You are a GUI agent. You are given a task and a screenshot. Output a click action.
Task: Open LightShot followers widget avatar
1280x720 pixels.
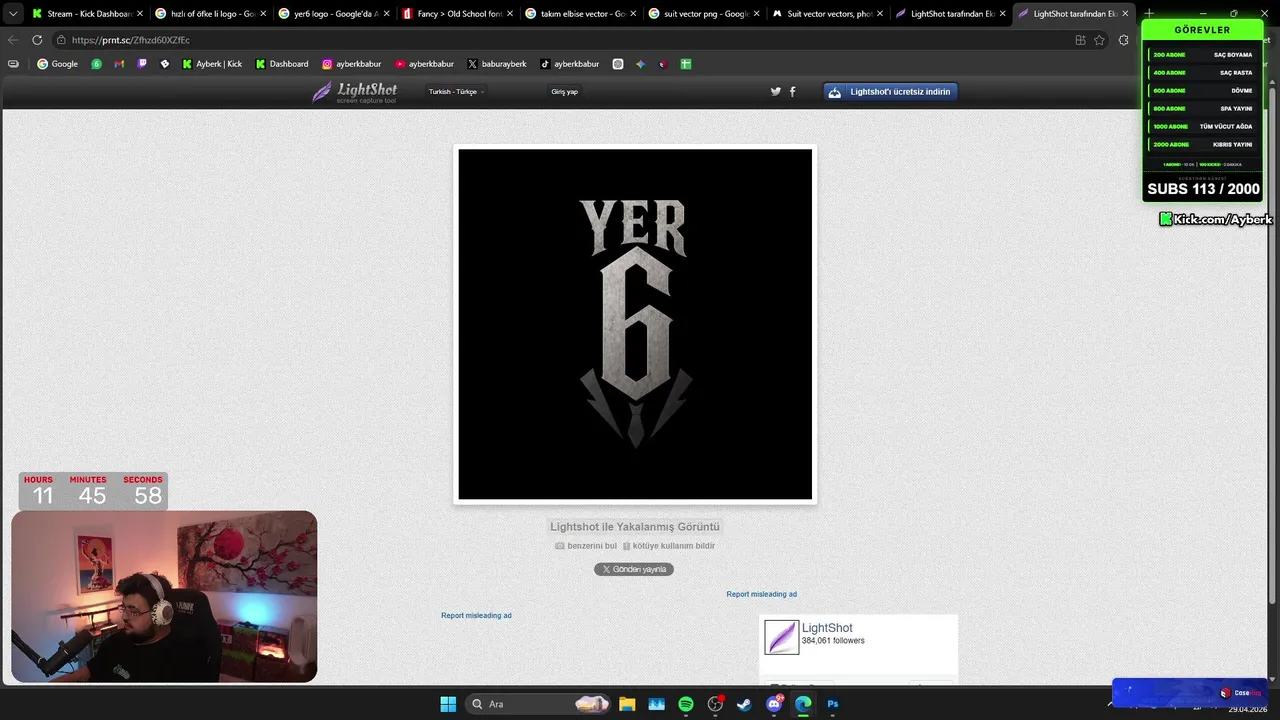pyautogui.click(x=782, y=637)
